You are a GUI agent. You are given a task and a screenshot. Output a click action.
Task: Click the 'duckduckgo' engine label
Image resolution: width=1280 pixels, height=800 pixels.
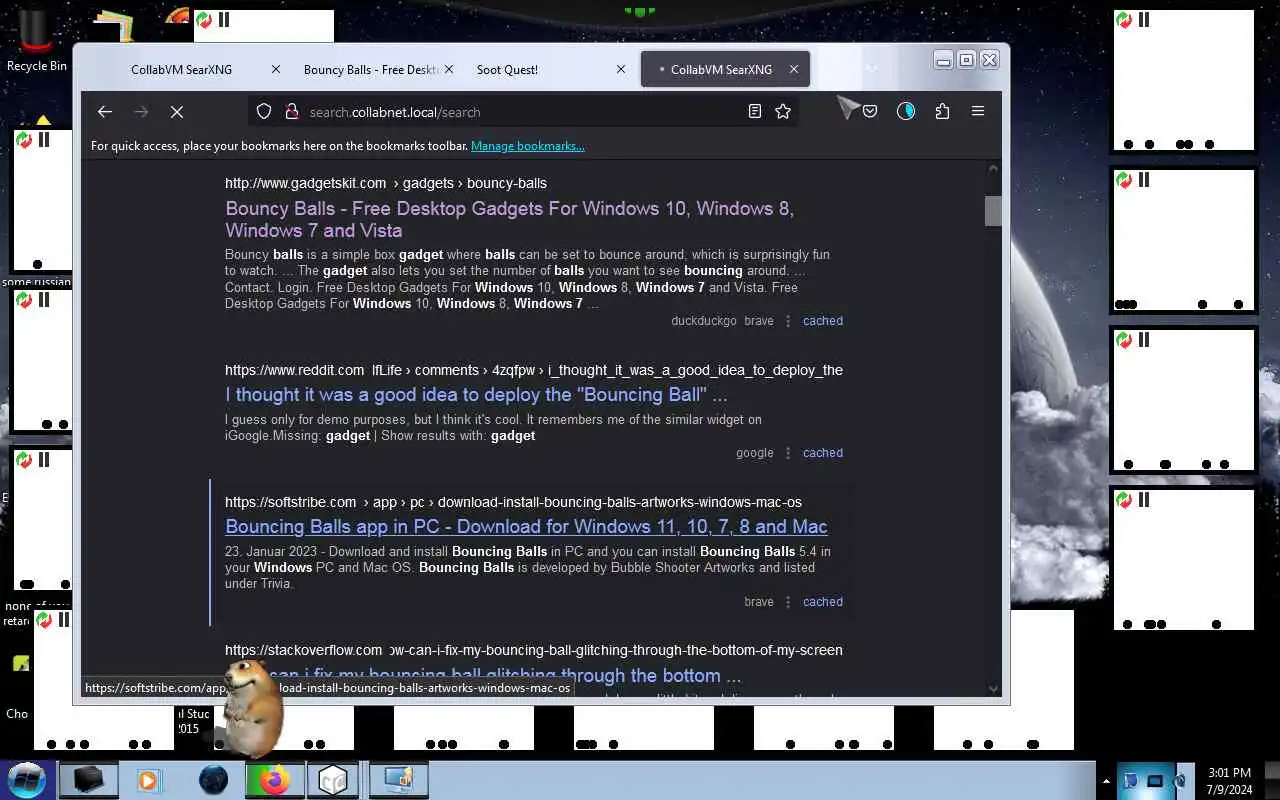click(704, 321)
